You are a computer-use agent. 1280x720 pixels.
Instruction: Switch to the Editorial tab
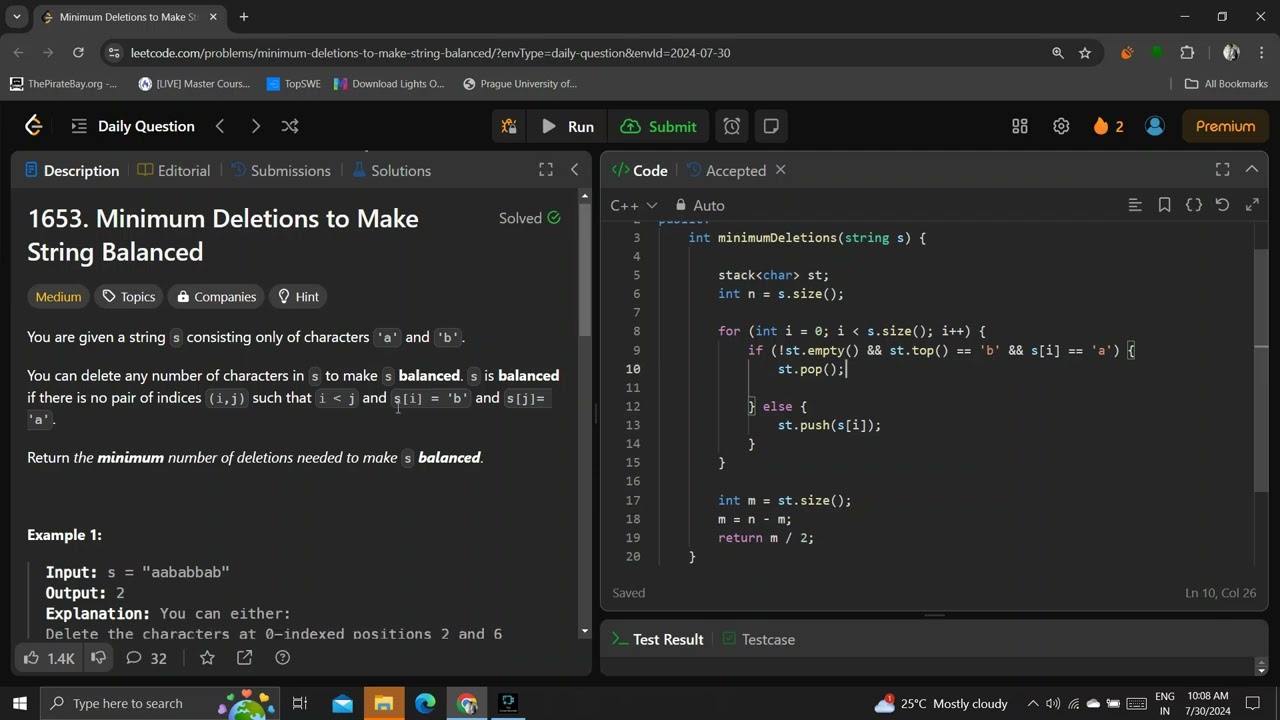coord(174,171)
